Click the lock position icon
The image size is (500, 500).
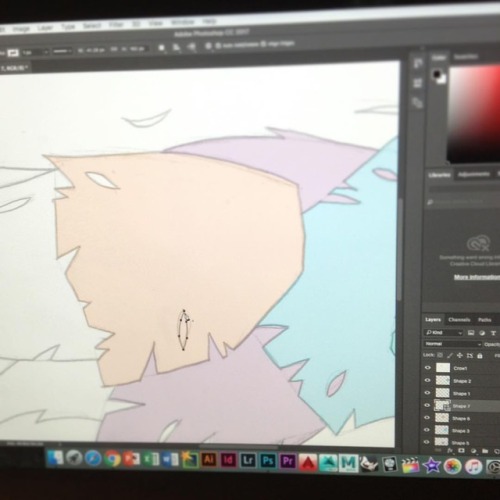click(x=460, y=355)
